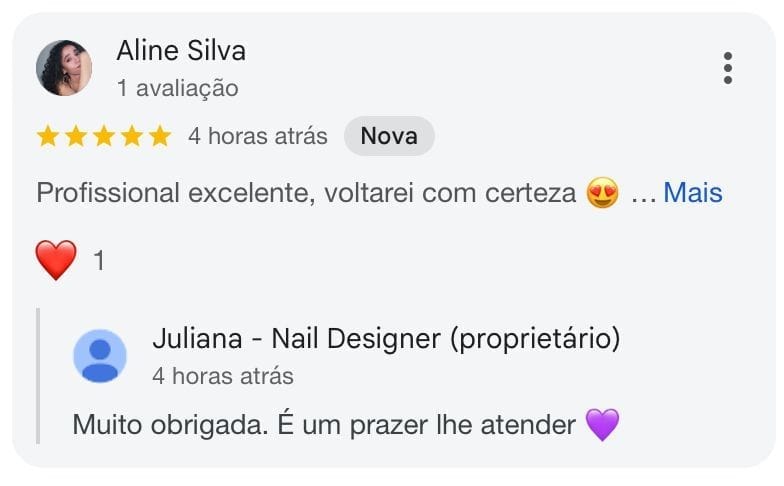Click the first gold star
This screenshot has width=784, height=486.
coord(48,137)
